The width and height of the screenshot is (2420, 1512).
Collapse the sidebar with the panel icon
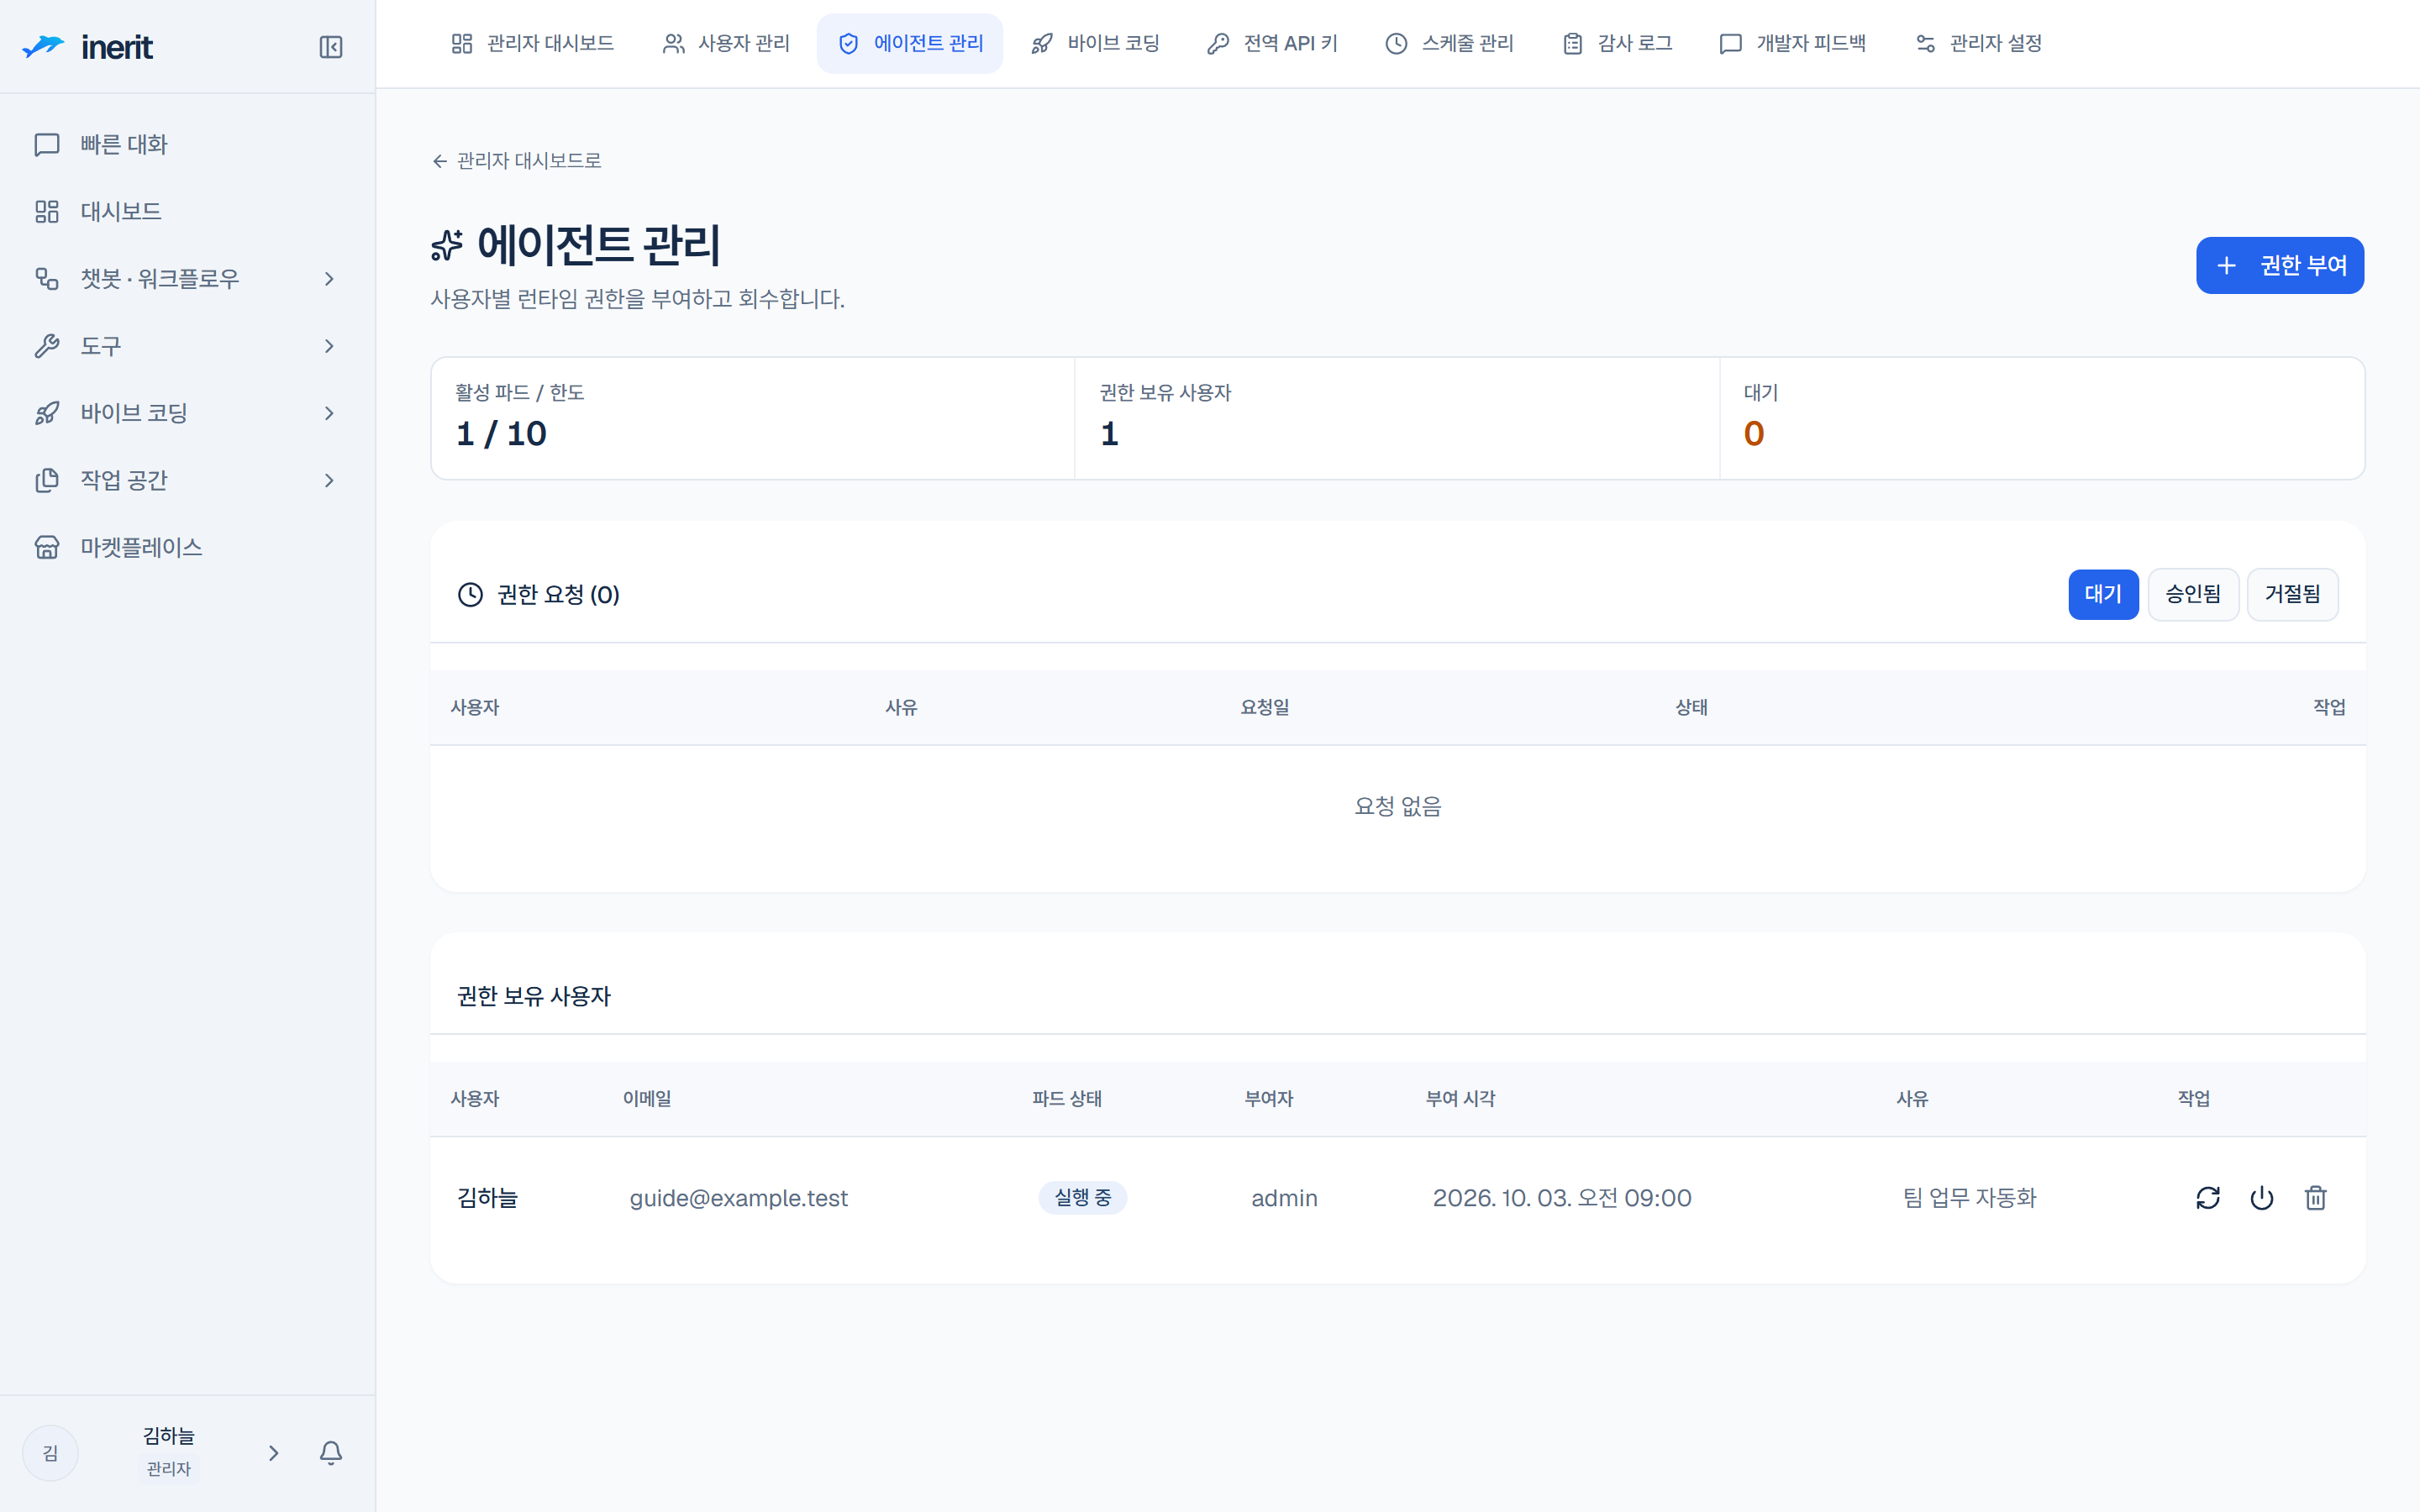(331, 47)
